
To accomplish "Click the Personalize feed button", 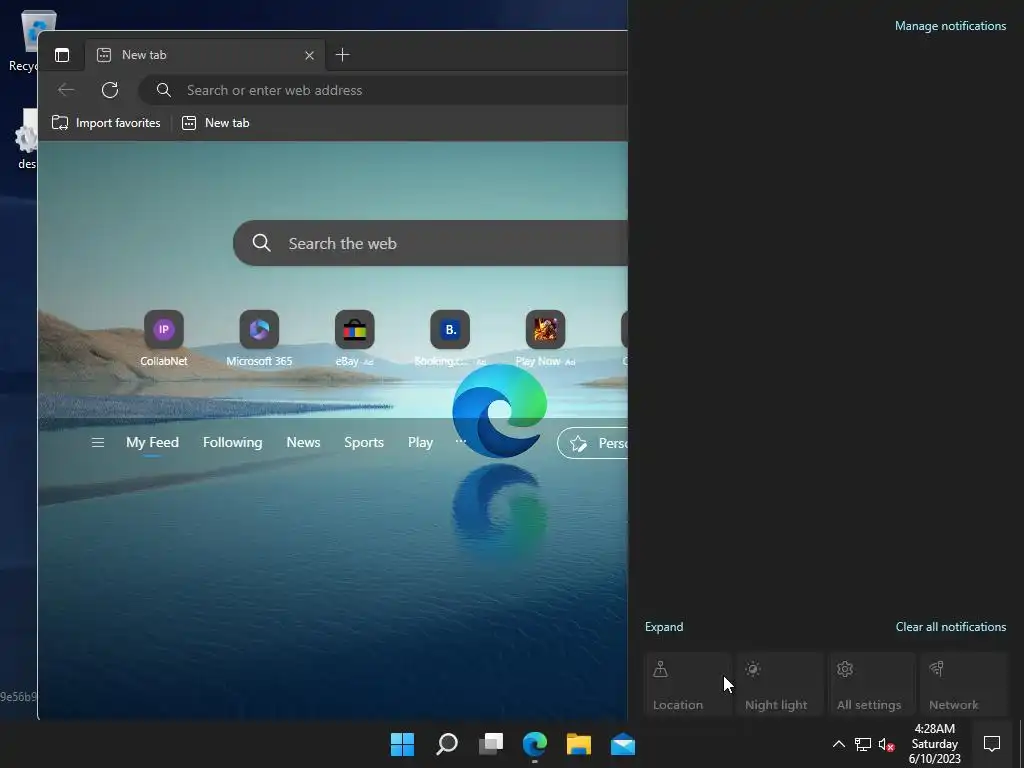I will coord(592,443).
